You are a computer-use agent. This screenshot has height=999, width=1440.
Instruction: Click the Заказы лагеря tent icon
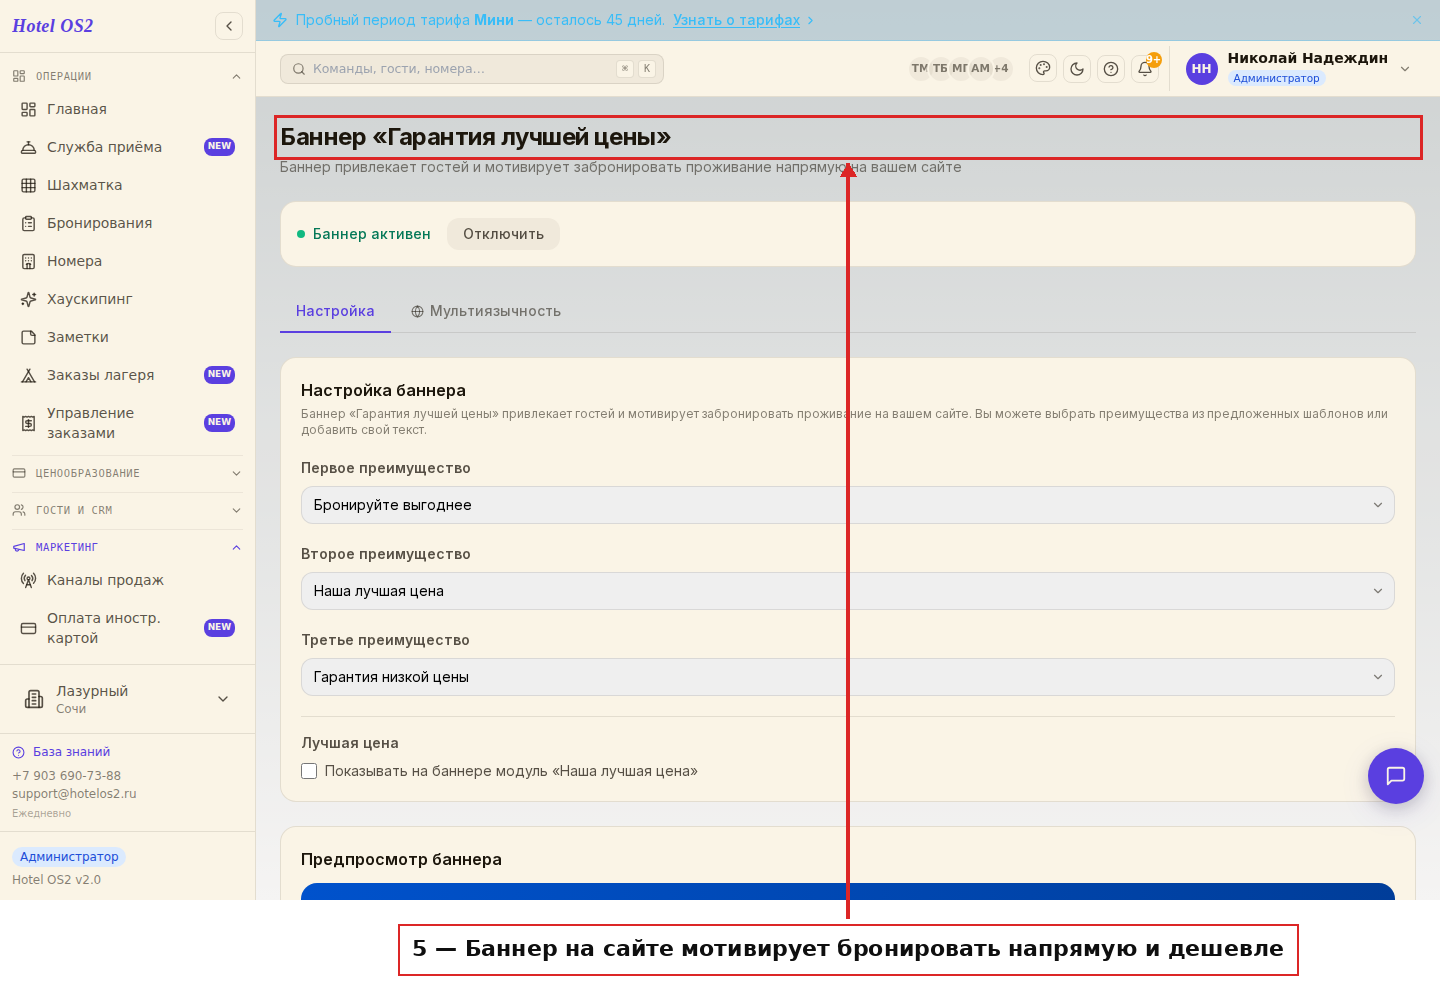(x=29, y=375)
